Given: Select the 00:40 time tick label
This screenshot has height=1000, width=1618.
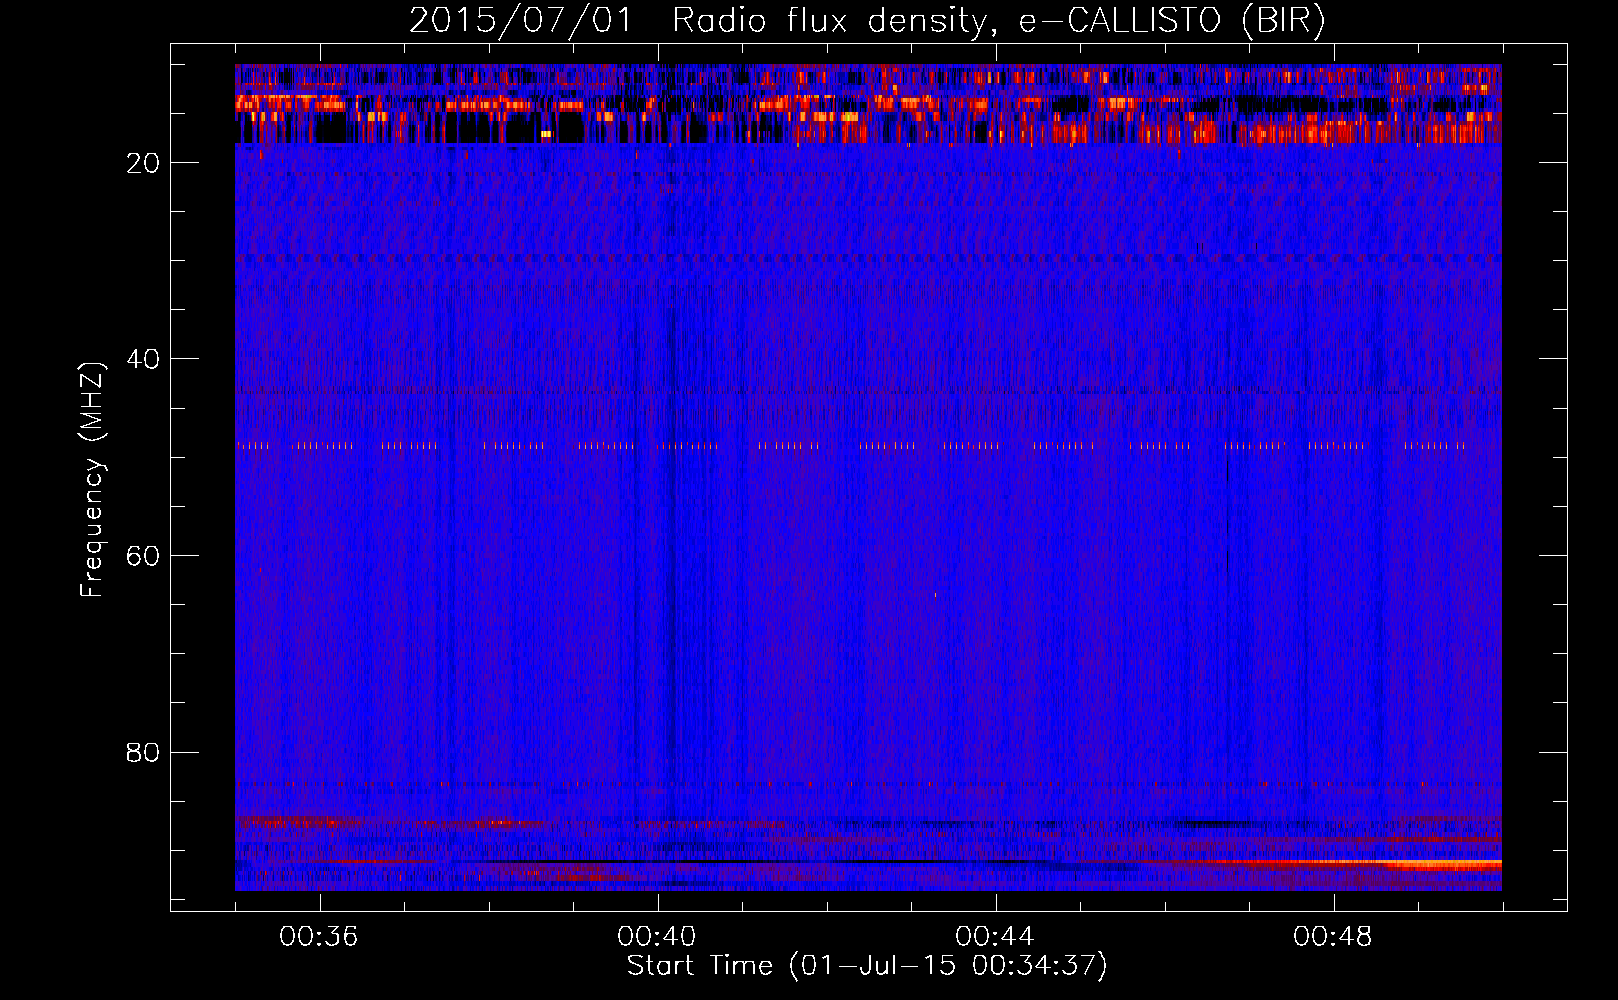Looking at the screenshot, I should pos(657,937).
